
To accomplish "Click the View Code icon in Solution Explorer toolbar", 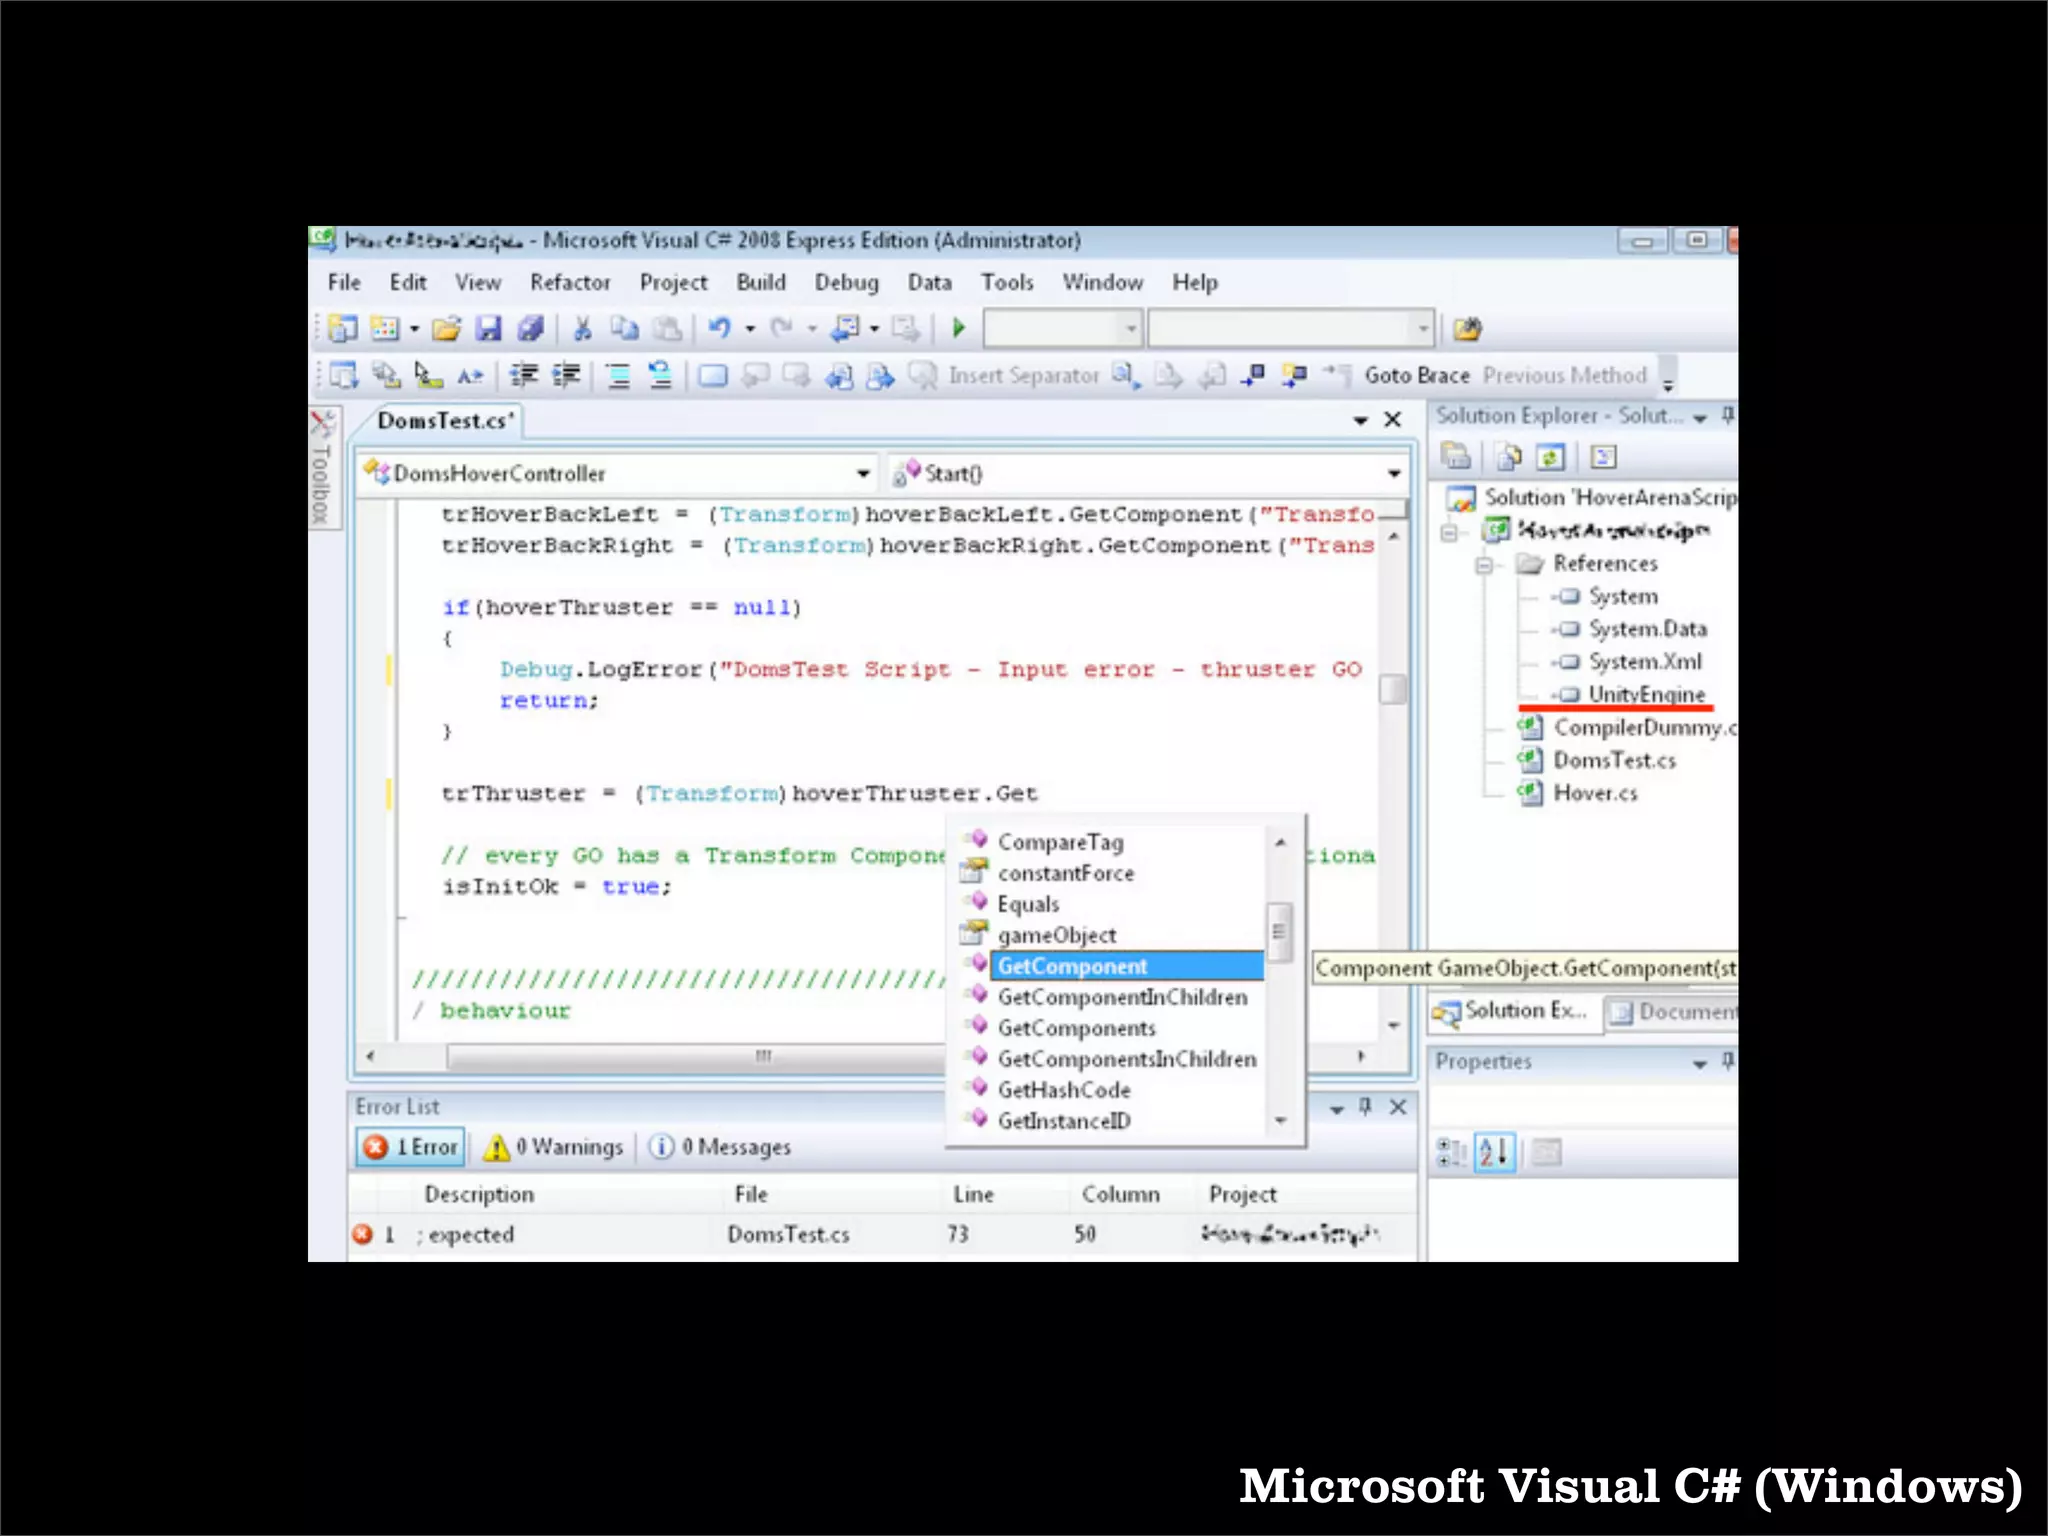I will pyautogui.click(x=1603, y=457).
